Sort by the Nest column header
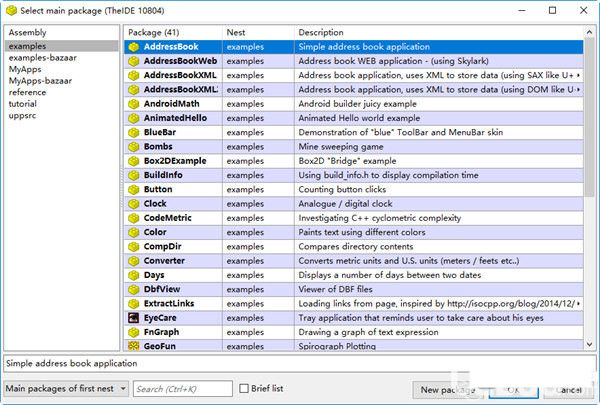The height and width of the screenshot is (405, 600). 258,33
